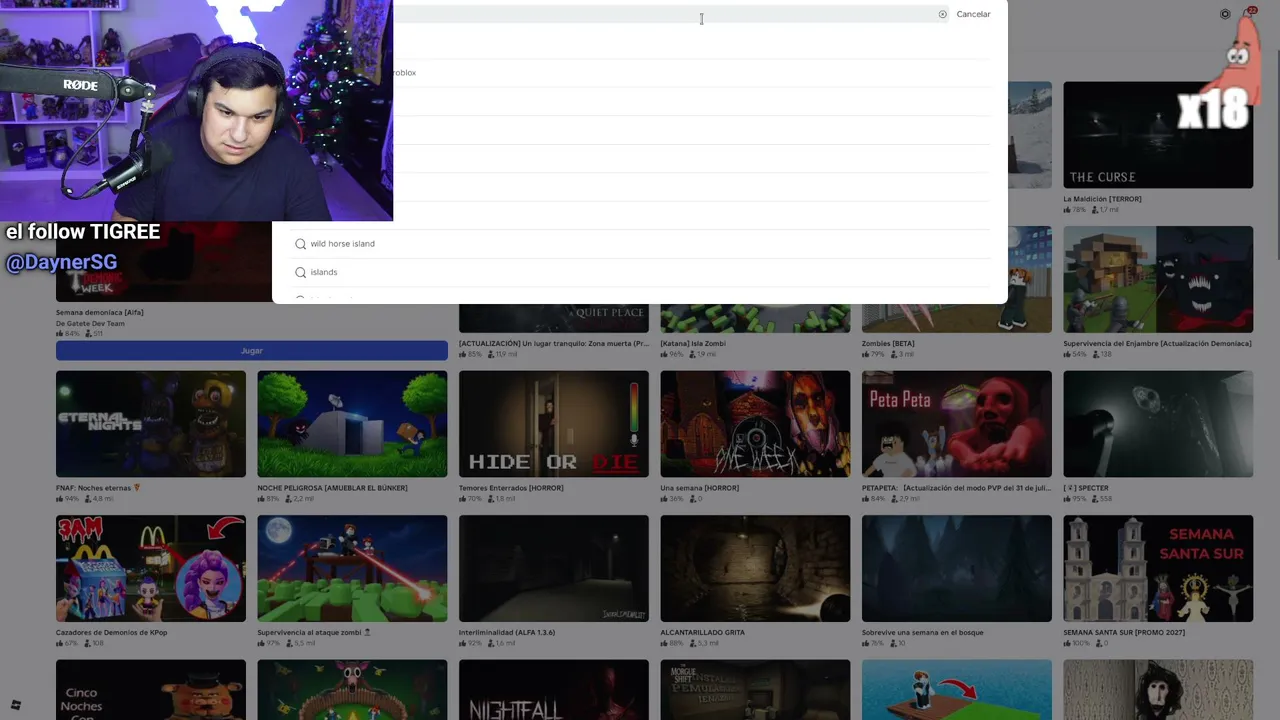Viewport: 1280px width, 720px height.
Task: Open the SPECTER game thumbnail
Action: 1158,424
